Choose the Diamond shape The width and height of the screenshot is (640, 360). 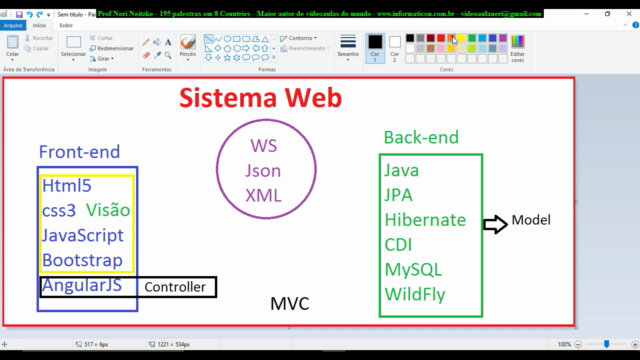pyautogui.click(x=218, y=48)
